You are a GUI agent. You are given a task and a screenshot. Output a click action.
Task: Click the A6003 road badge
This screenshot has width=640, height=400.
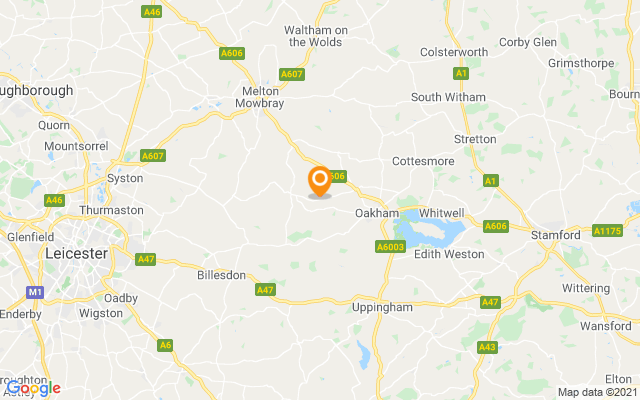(390, 247)
